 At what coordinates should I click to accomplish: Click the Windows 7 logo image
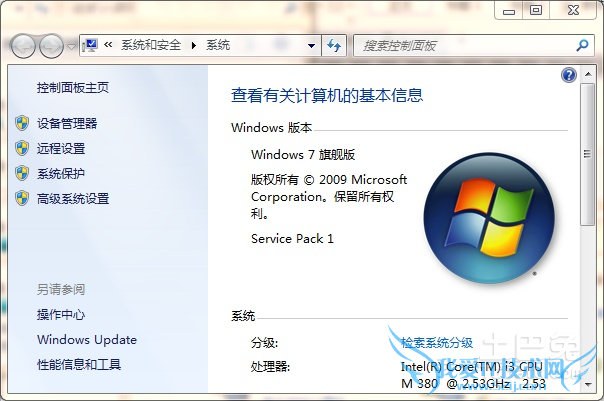pyautogui.click(x=489, y=218)
